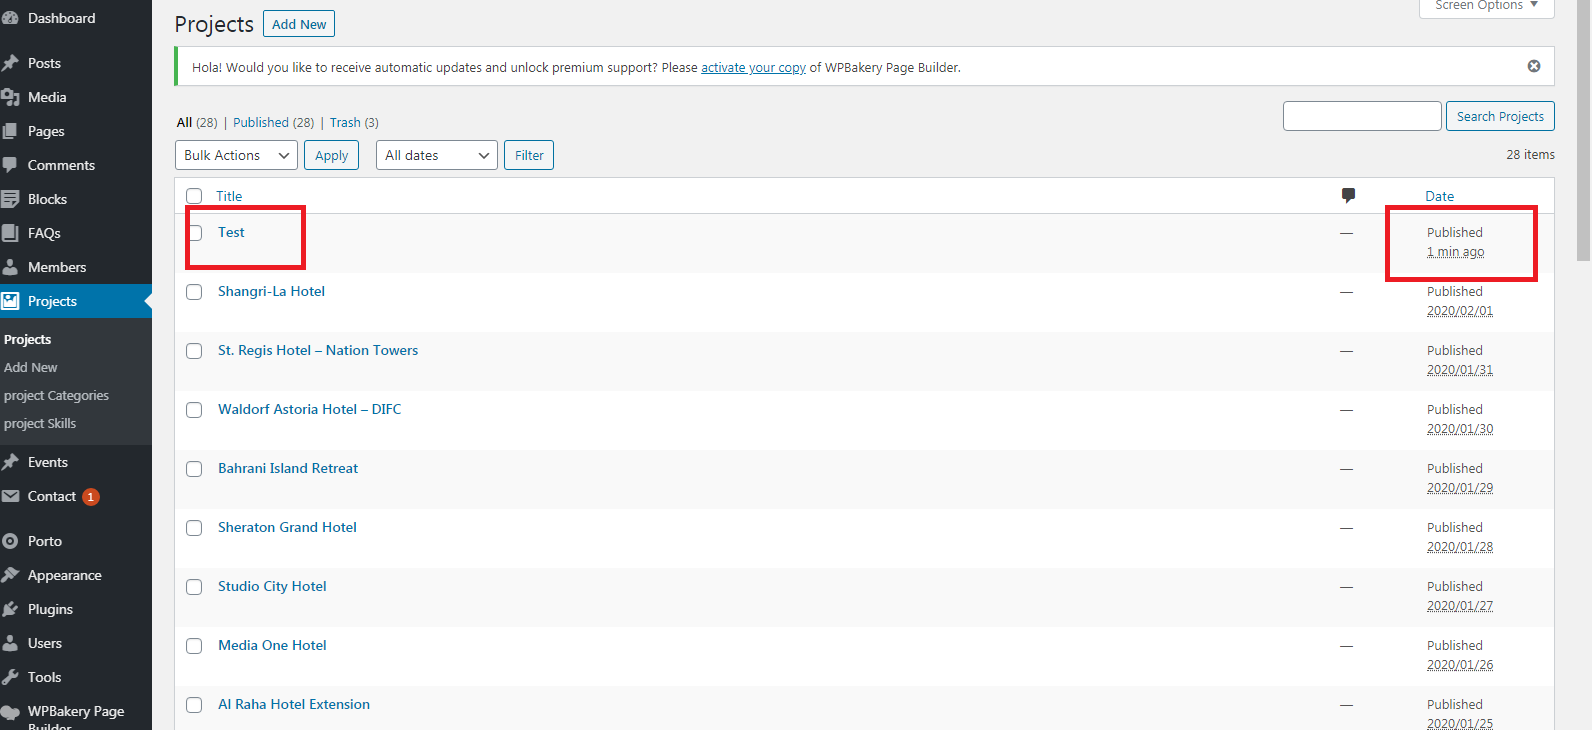
Task: Click the Posts pin icon
Action: click(x=10, y=63)
